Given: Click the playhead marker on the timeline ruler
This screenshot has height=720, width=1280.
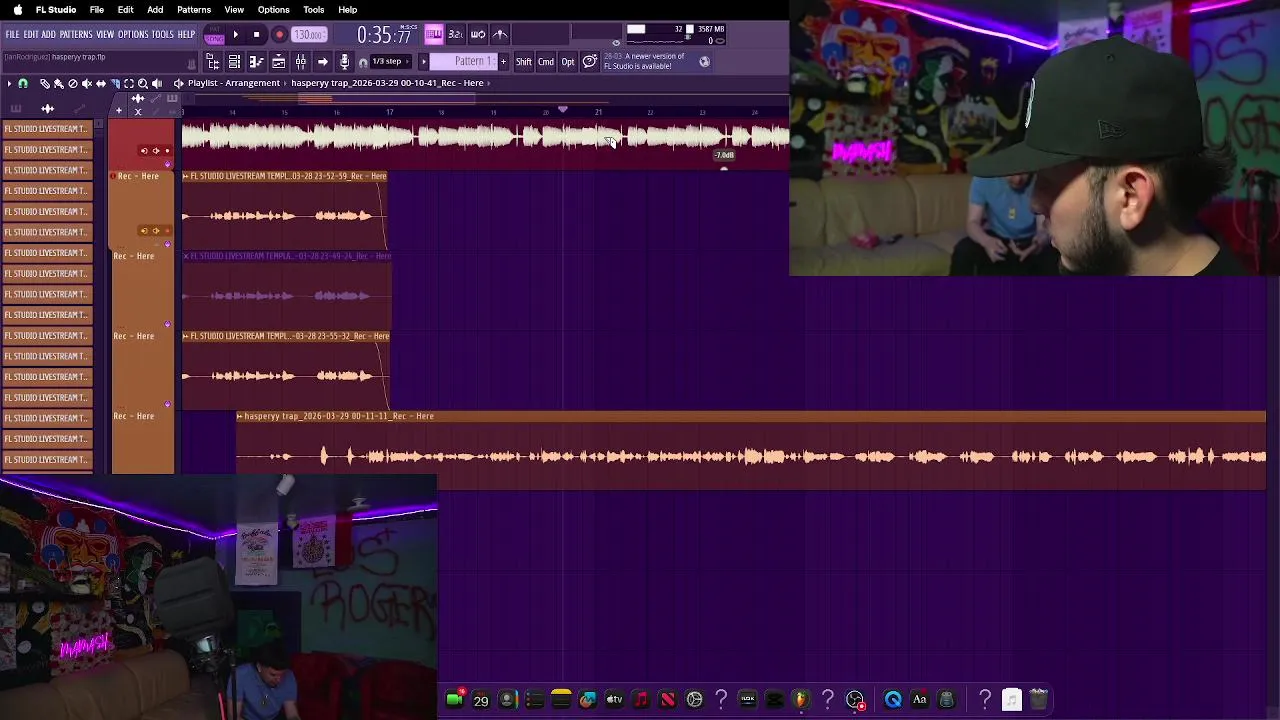Looking at the screenshot, I should point(563,110).
